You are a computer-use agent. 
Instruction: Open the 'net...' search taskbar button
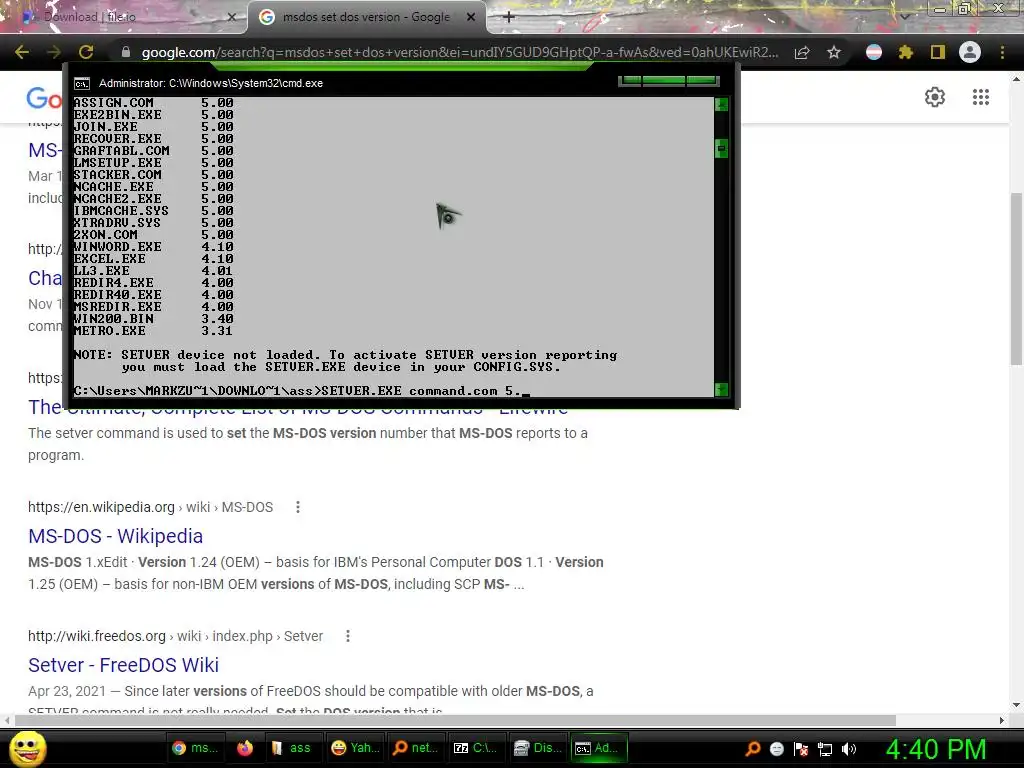[x=416, y=748]
